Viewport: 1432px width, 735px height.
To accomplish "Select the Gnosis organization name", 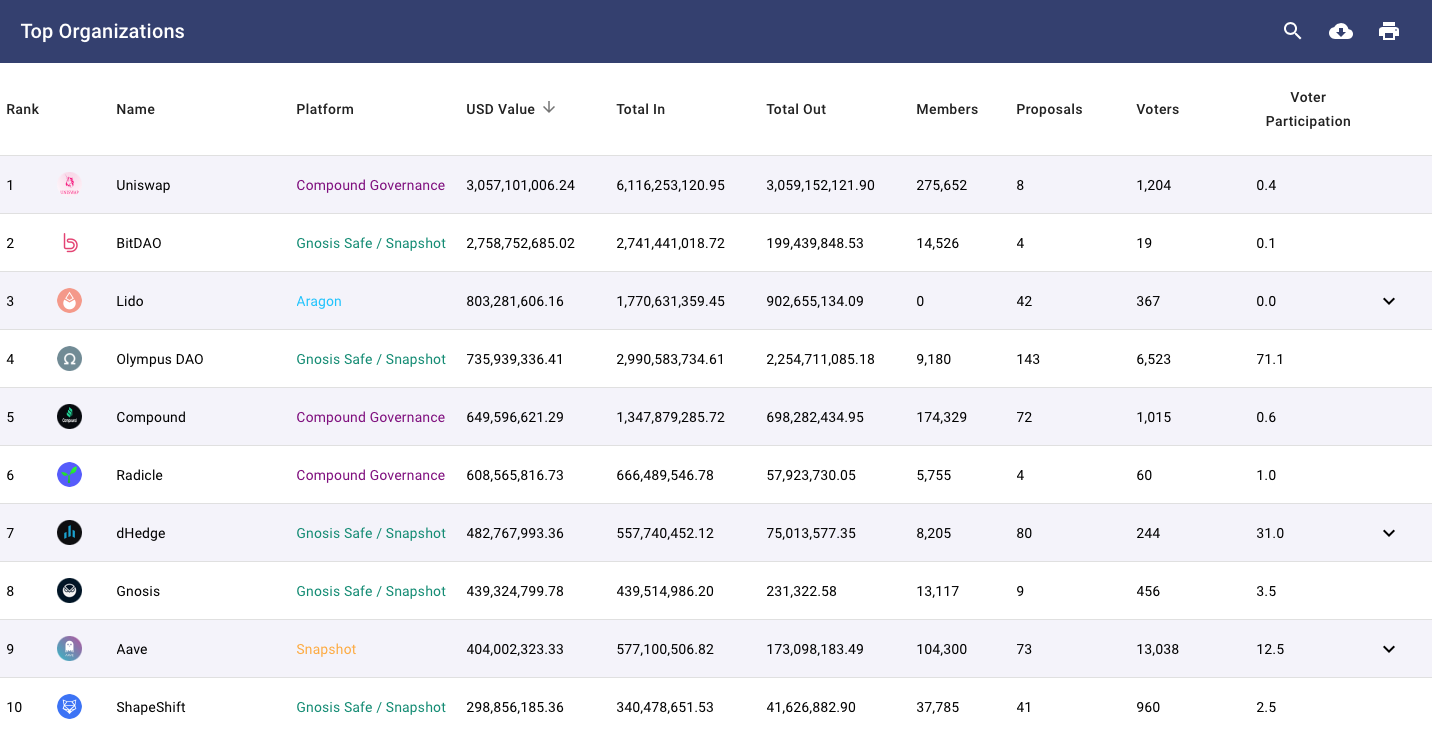I will (138, 591).
